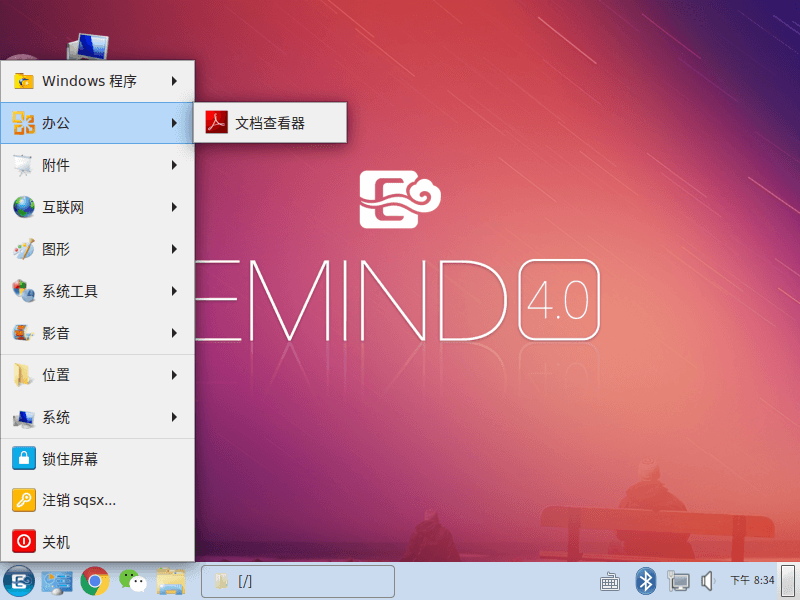Open WeChat from the taskbar
The width and height of the screenshot is (800, 600).
133,581
